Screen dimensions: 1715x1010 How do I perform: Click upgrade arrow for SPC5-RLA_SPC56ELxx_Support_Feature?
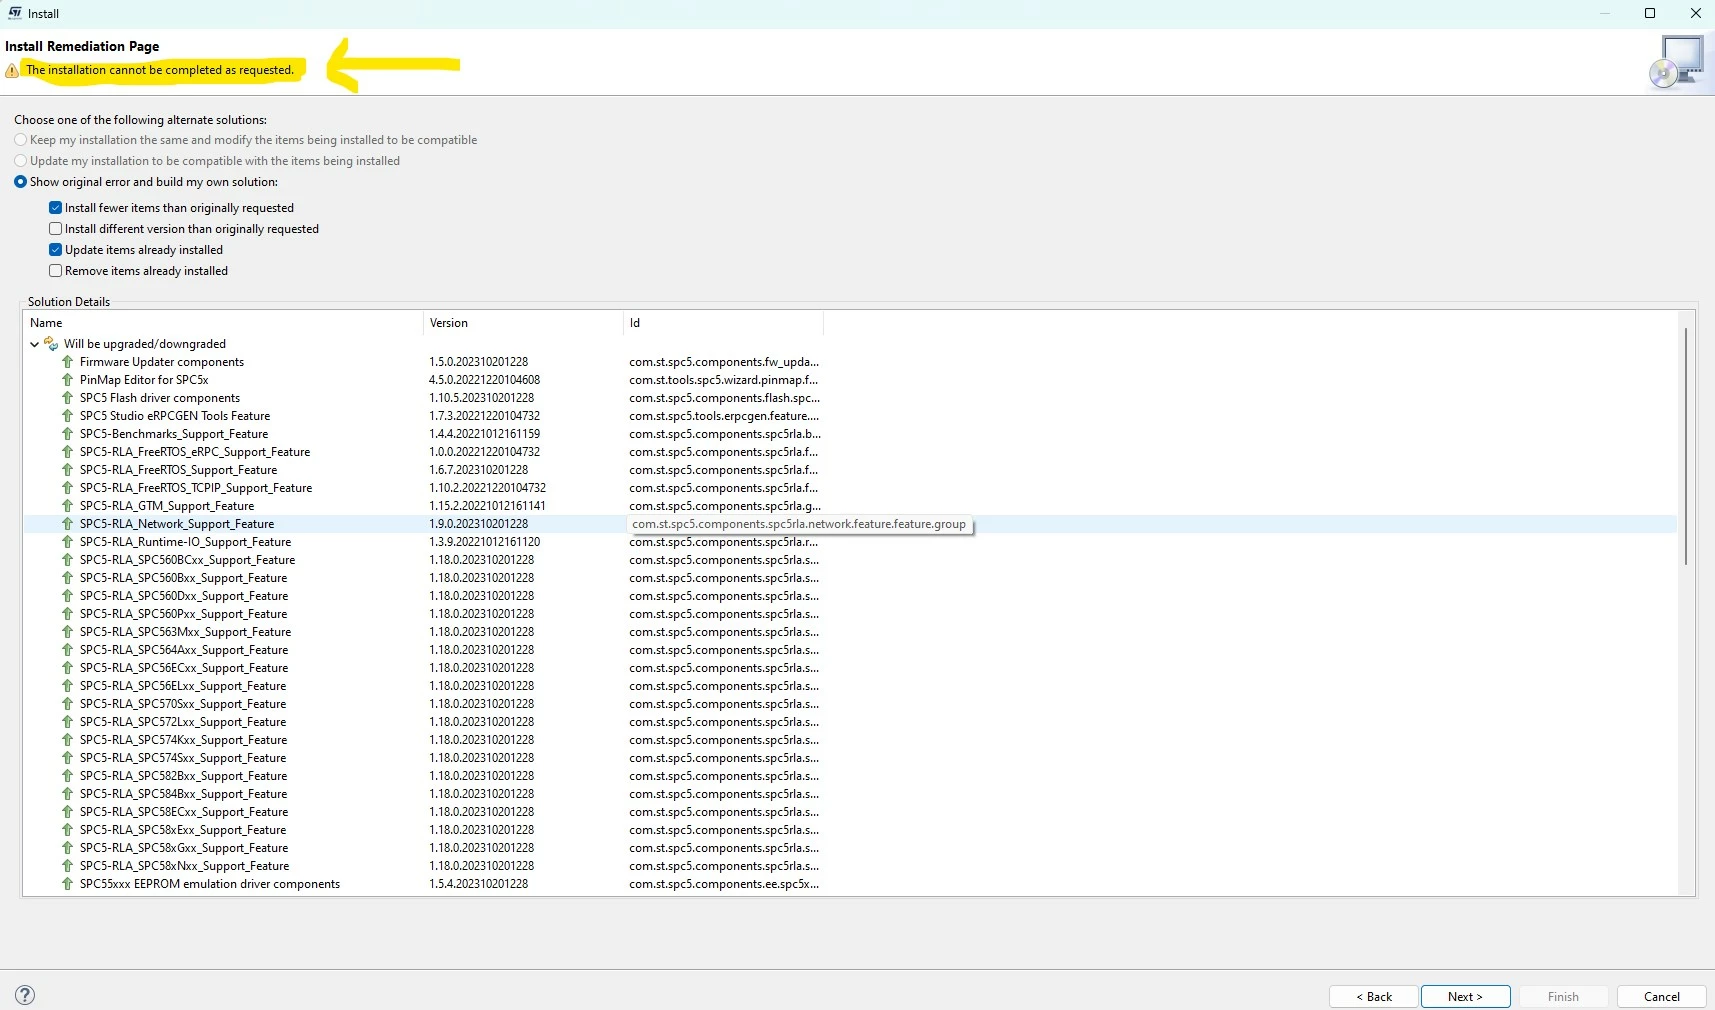pyautogui.click(x=68, y=686)
